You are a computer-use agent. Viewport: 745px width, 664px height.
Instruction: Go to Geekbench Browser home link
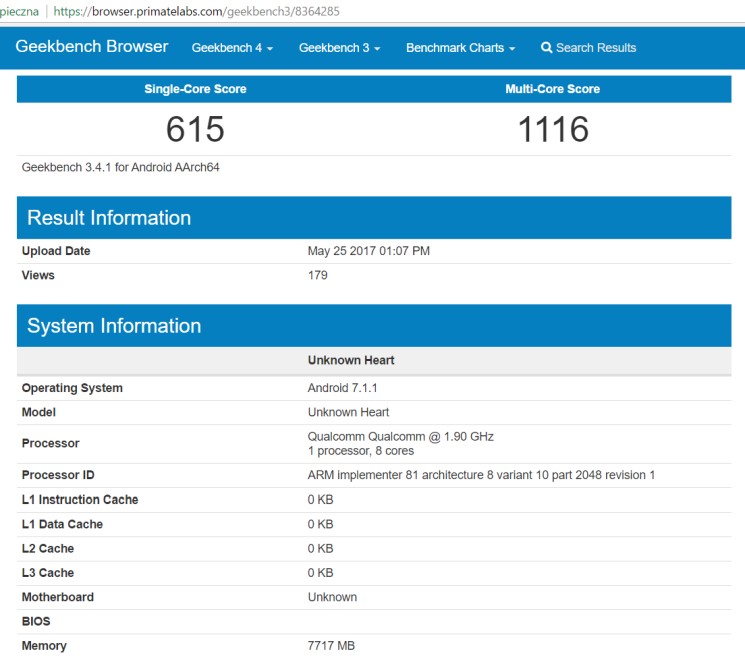point(92,47)
